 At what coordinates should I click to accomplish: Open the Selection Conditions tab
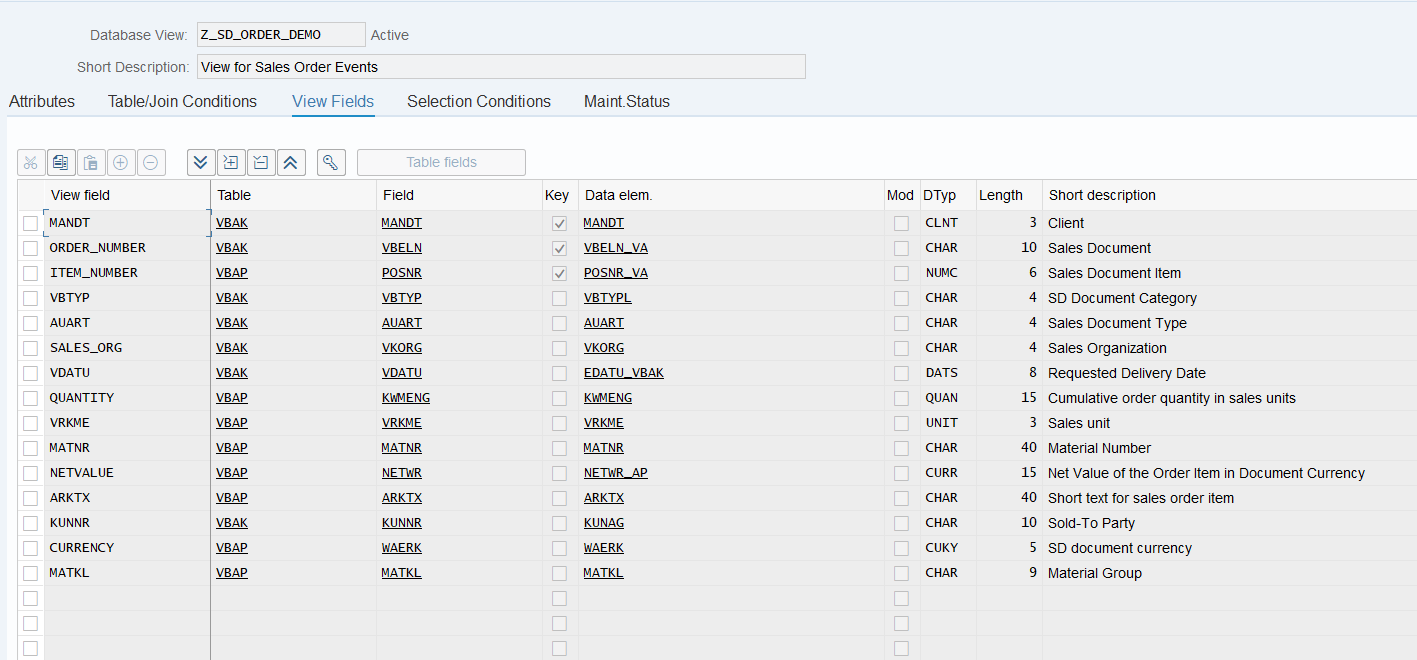[x=479, y=101]
